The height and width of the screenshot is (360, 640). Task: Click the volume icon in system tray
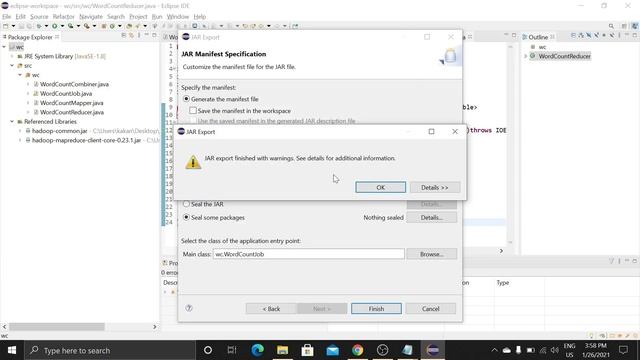tap(554, 350)
